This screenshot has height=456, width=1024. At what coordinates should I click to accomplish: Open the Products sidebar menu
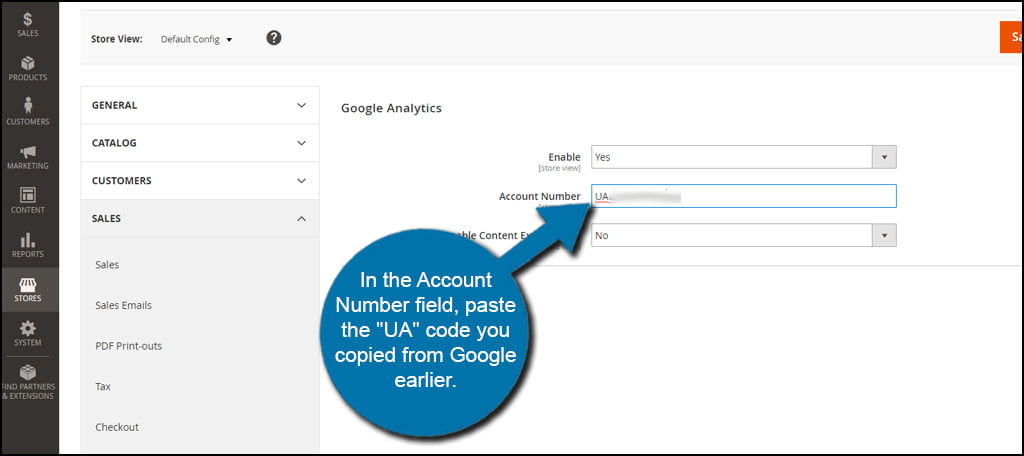pos(28,68)
